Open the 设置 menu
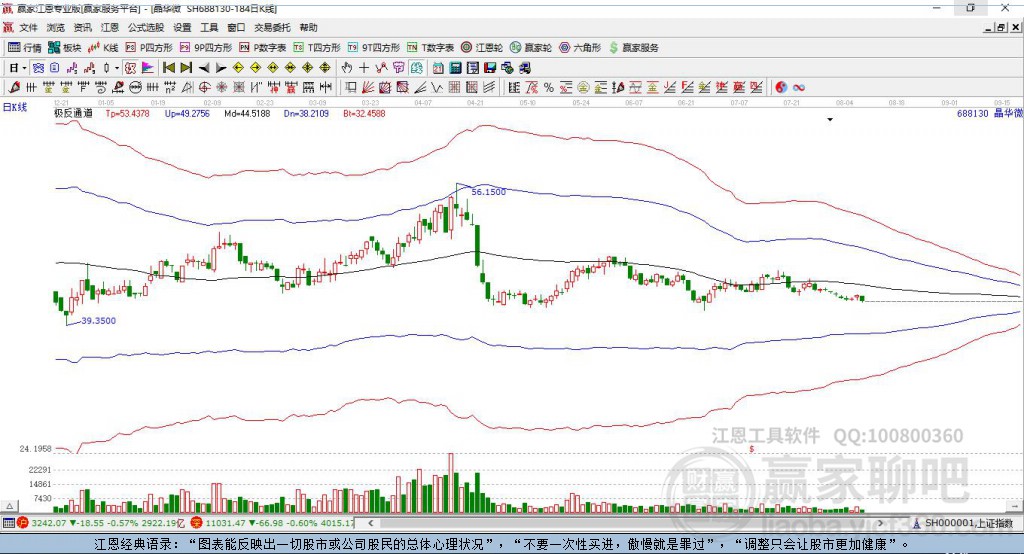 (x=182, y=27)
